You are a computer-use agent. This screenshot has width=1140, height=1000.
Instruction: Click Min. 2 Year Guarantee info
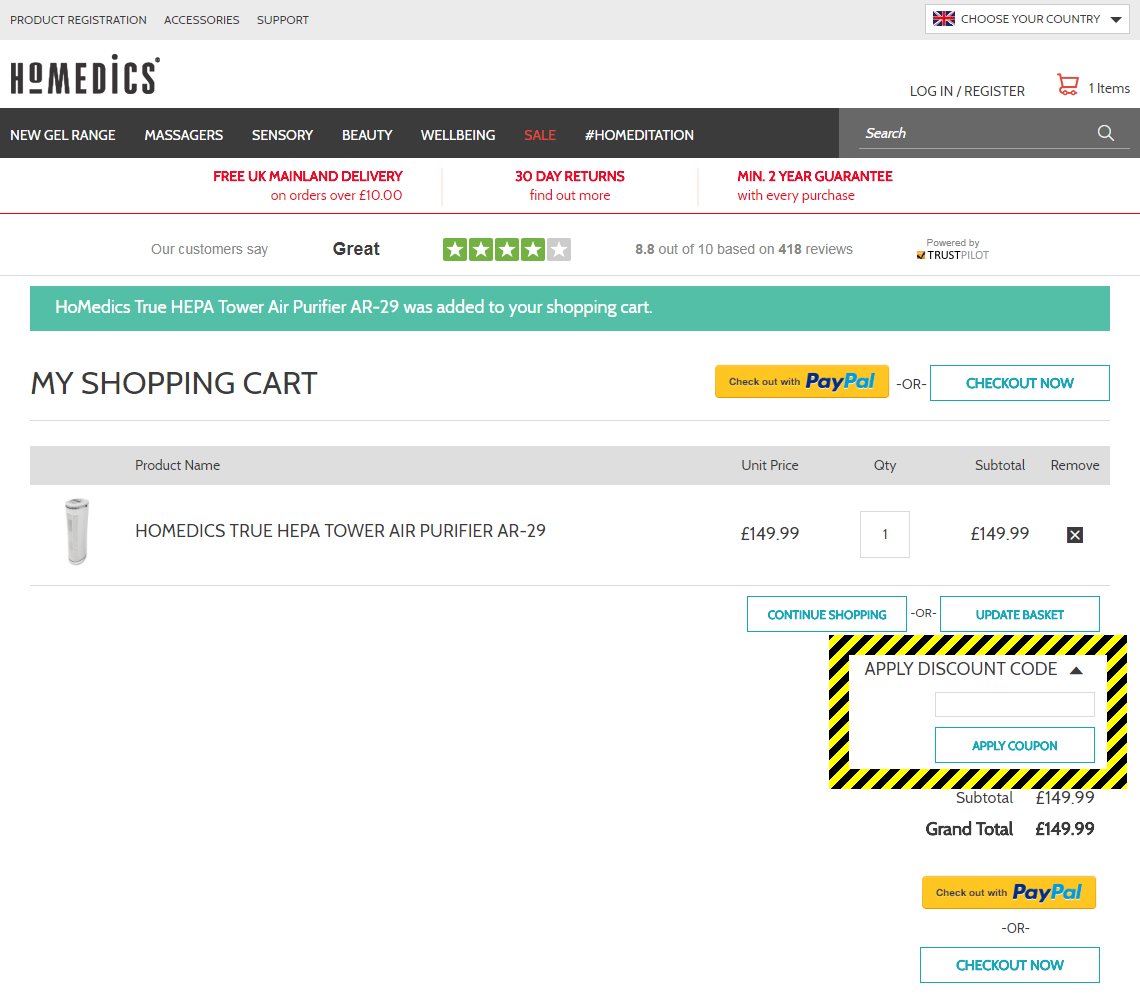(x=814, y=185)
